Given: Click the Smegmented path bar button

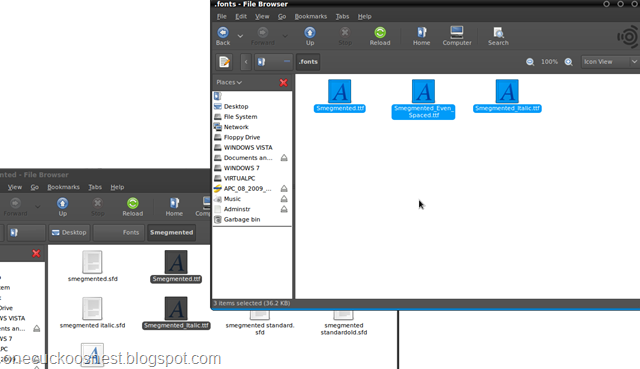Looking at the screenshot, I should tap(171, 232).
